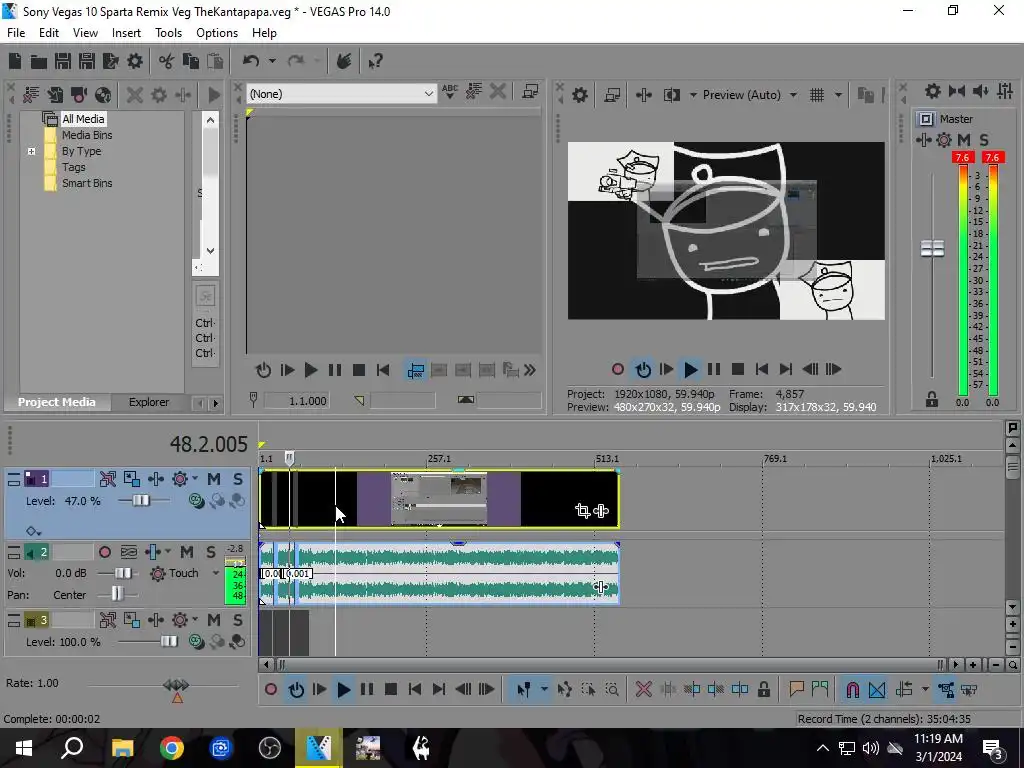Play the timeline from transport bar

tap(344, 689)
